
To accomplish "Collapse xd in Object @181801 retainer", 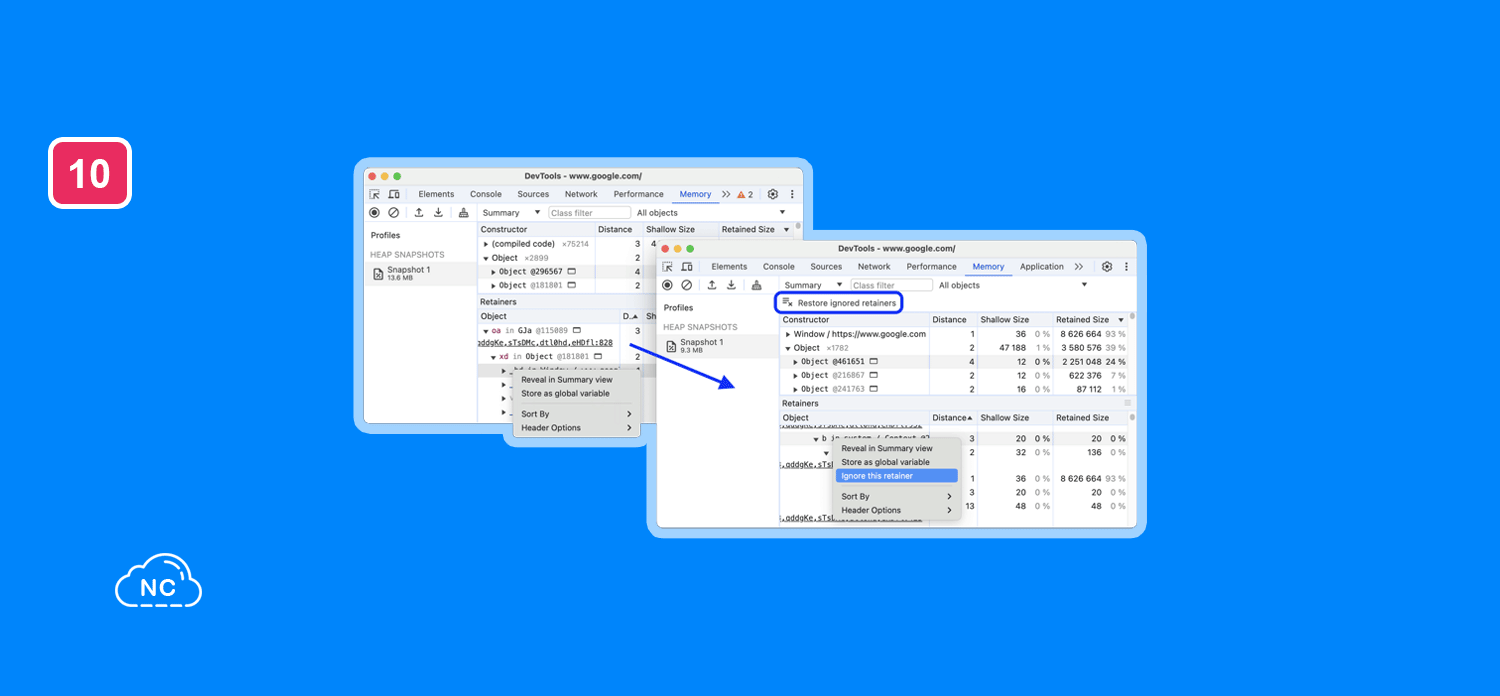I will pos(494,357).
